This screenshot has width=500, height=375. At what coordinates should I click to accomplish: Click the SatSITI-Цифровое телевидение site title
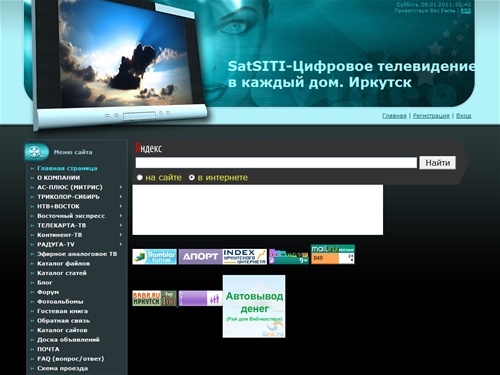(x=351, y=74)
